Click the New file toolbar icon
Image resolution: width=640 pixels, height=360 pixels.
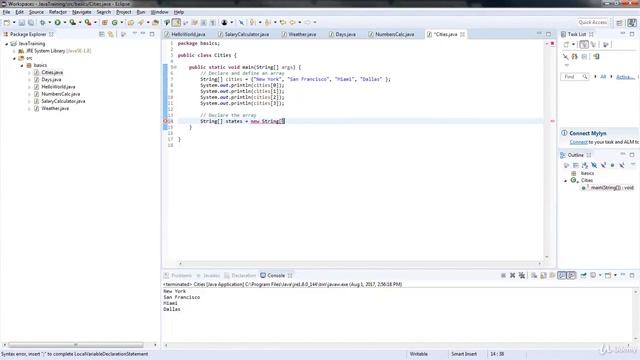[x=7, y=22]
